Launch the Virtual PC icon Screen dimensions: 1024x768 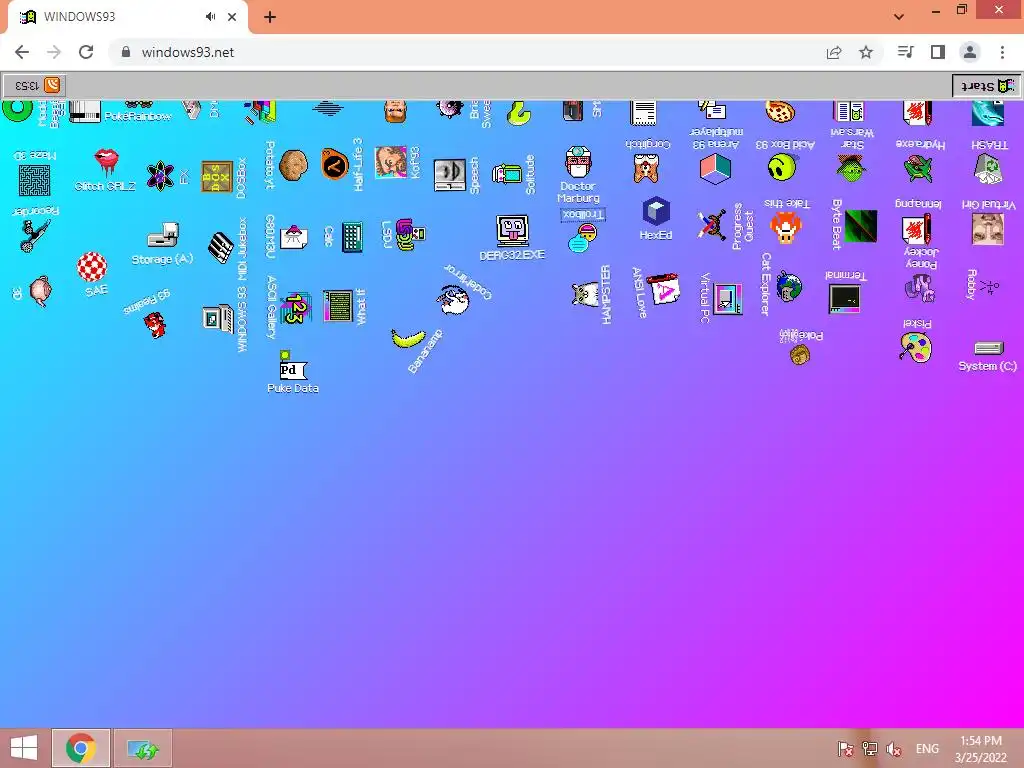728,300
